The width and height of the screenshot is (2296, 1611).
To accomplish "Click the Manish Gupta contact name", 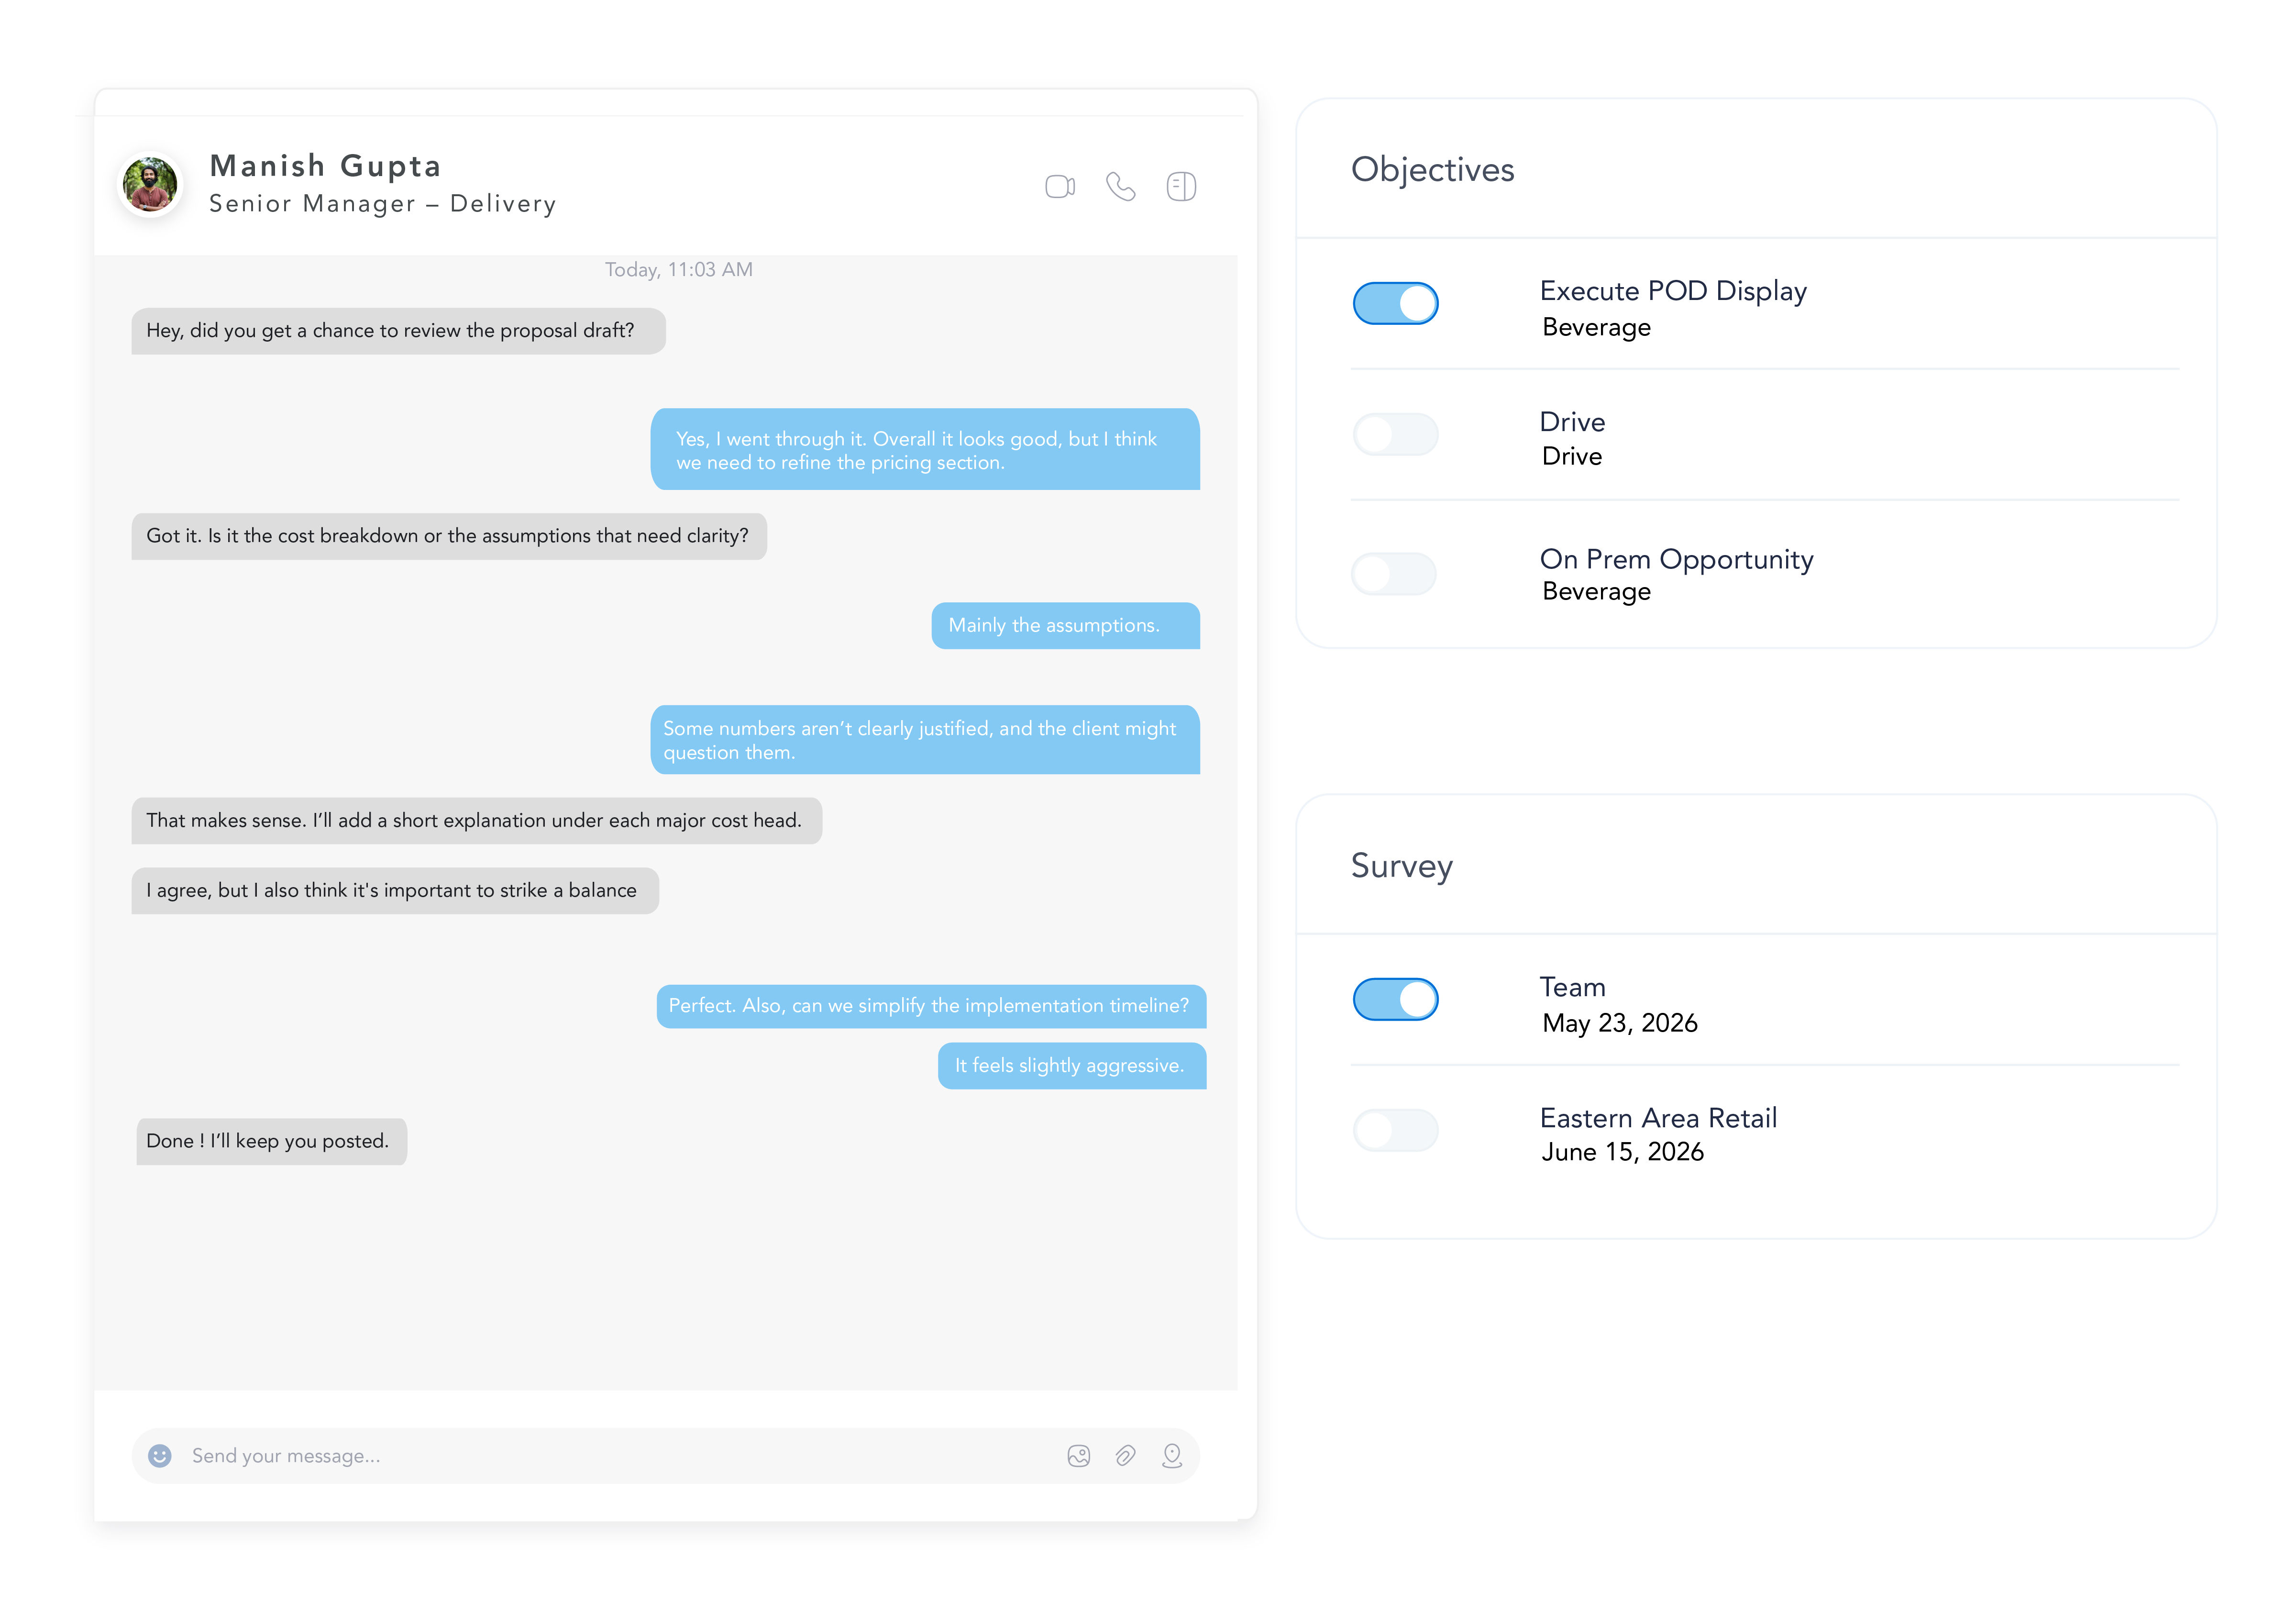I will coord(325,166).
